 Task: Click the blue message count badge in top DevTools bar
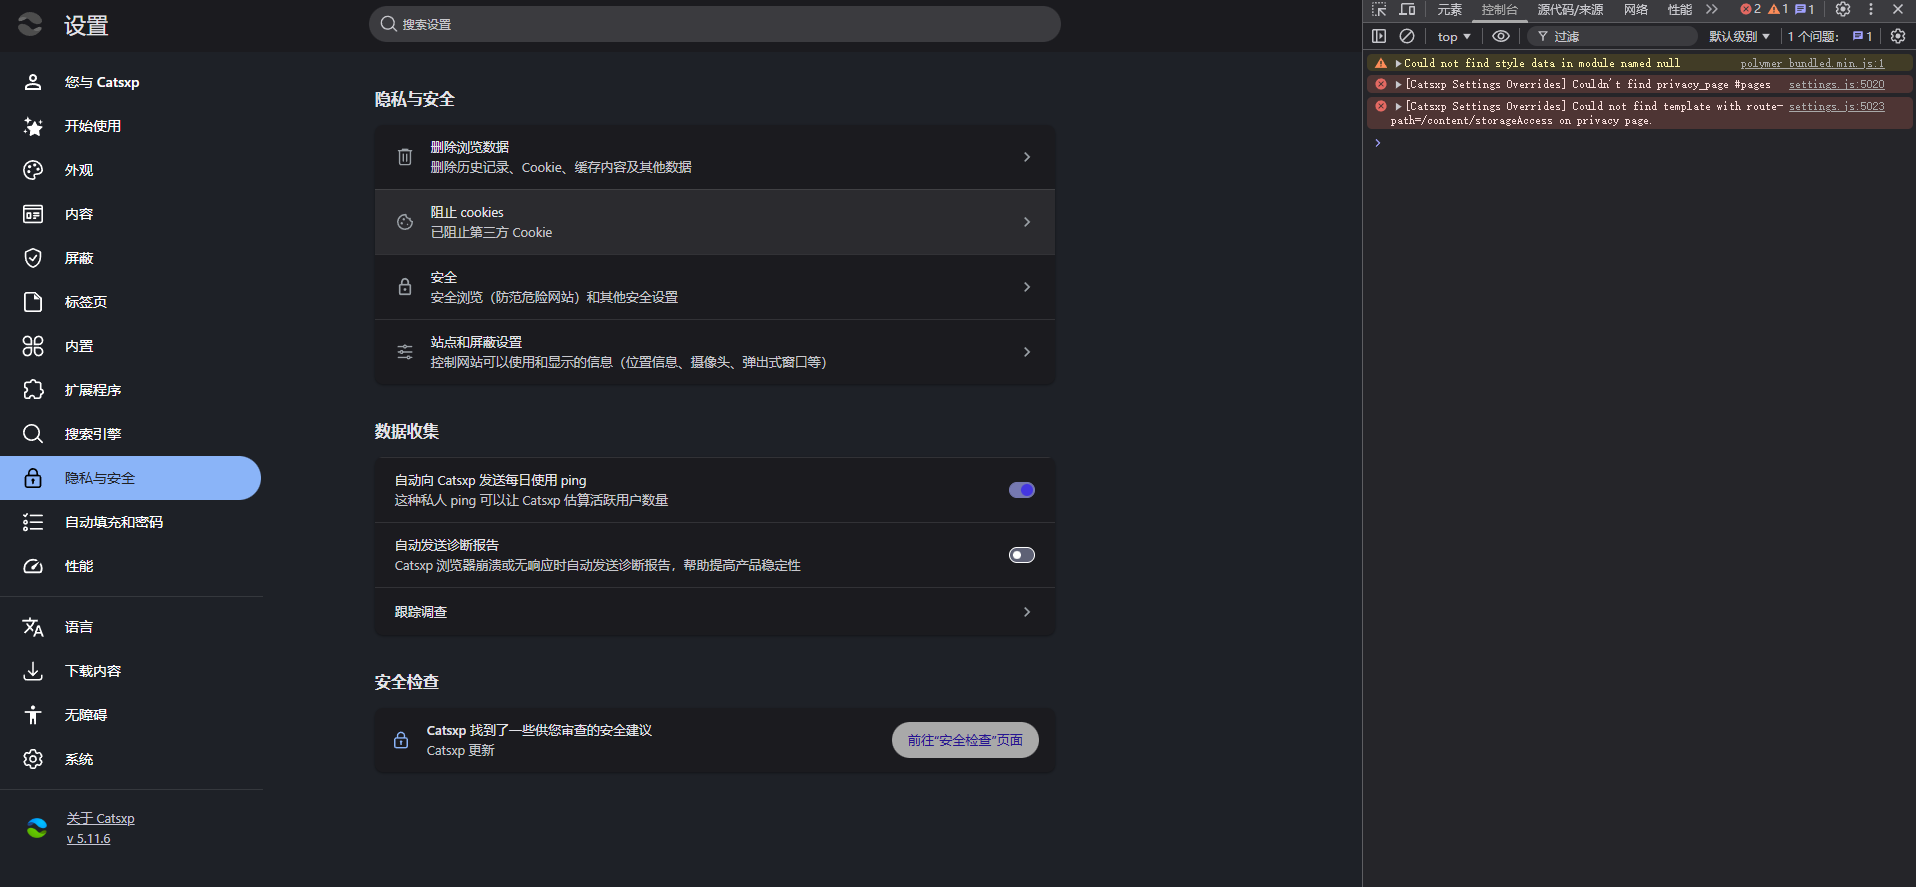pos(1805,9)
